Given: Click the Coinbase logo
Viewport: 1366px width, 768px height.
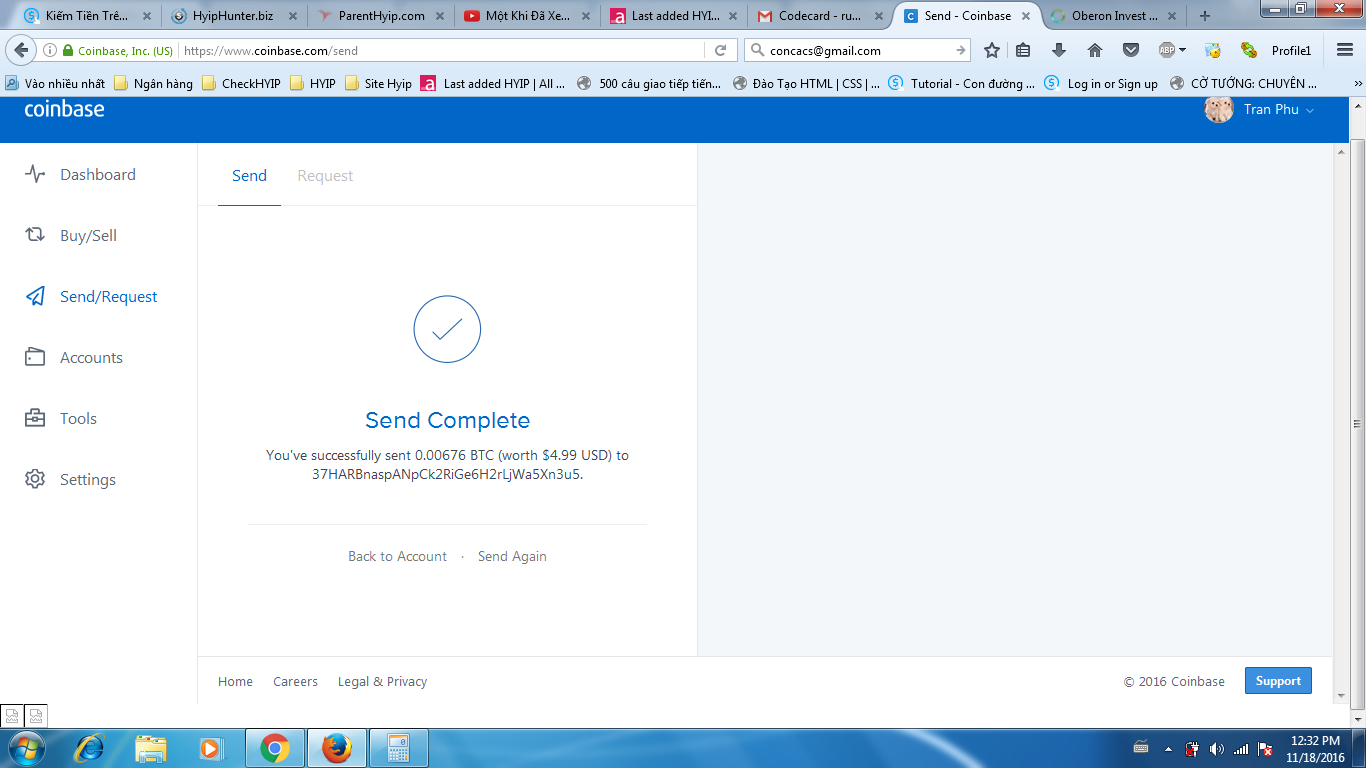Looking at the screenshot, I should click(64, 109).
